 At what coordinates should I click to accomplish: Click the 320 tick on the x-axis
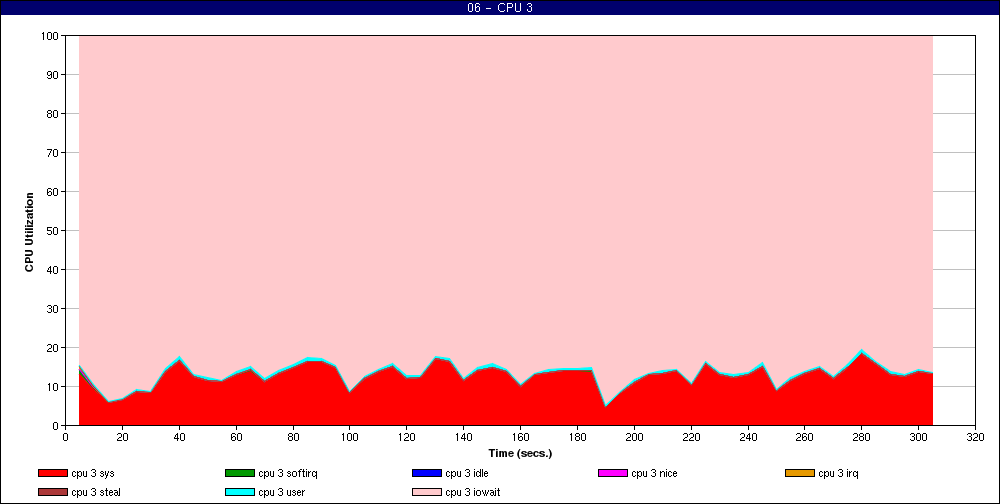tap(976, 437)
